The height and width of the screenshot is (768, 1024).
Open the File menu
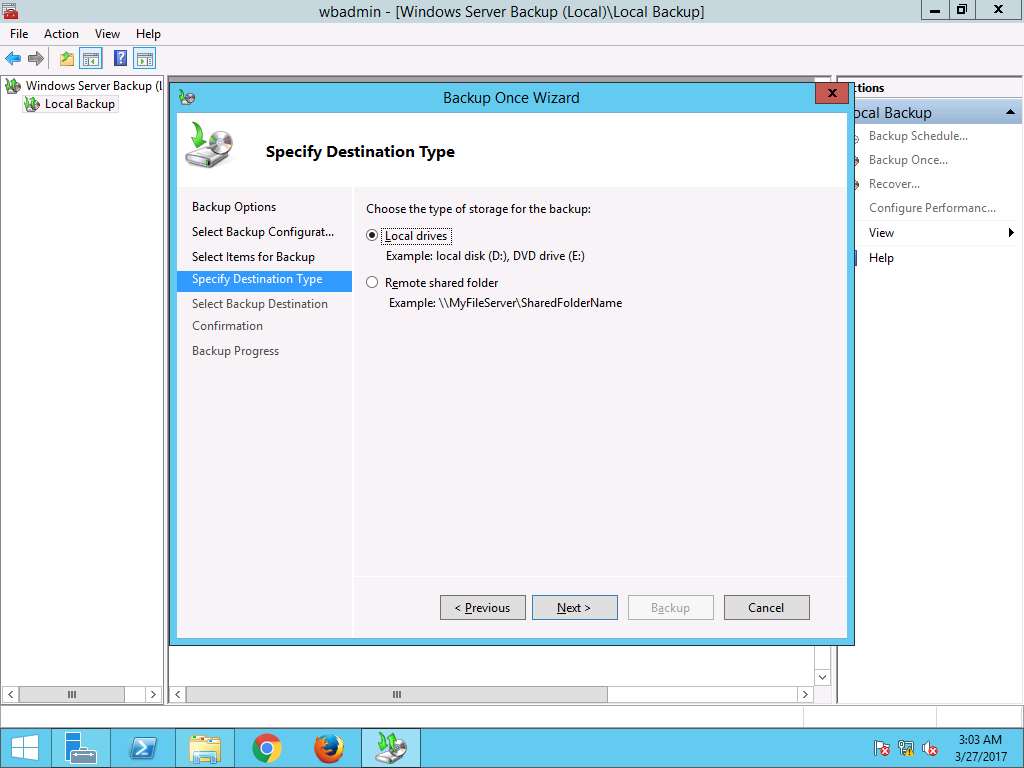pos(19,34)
